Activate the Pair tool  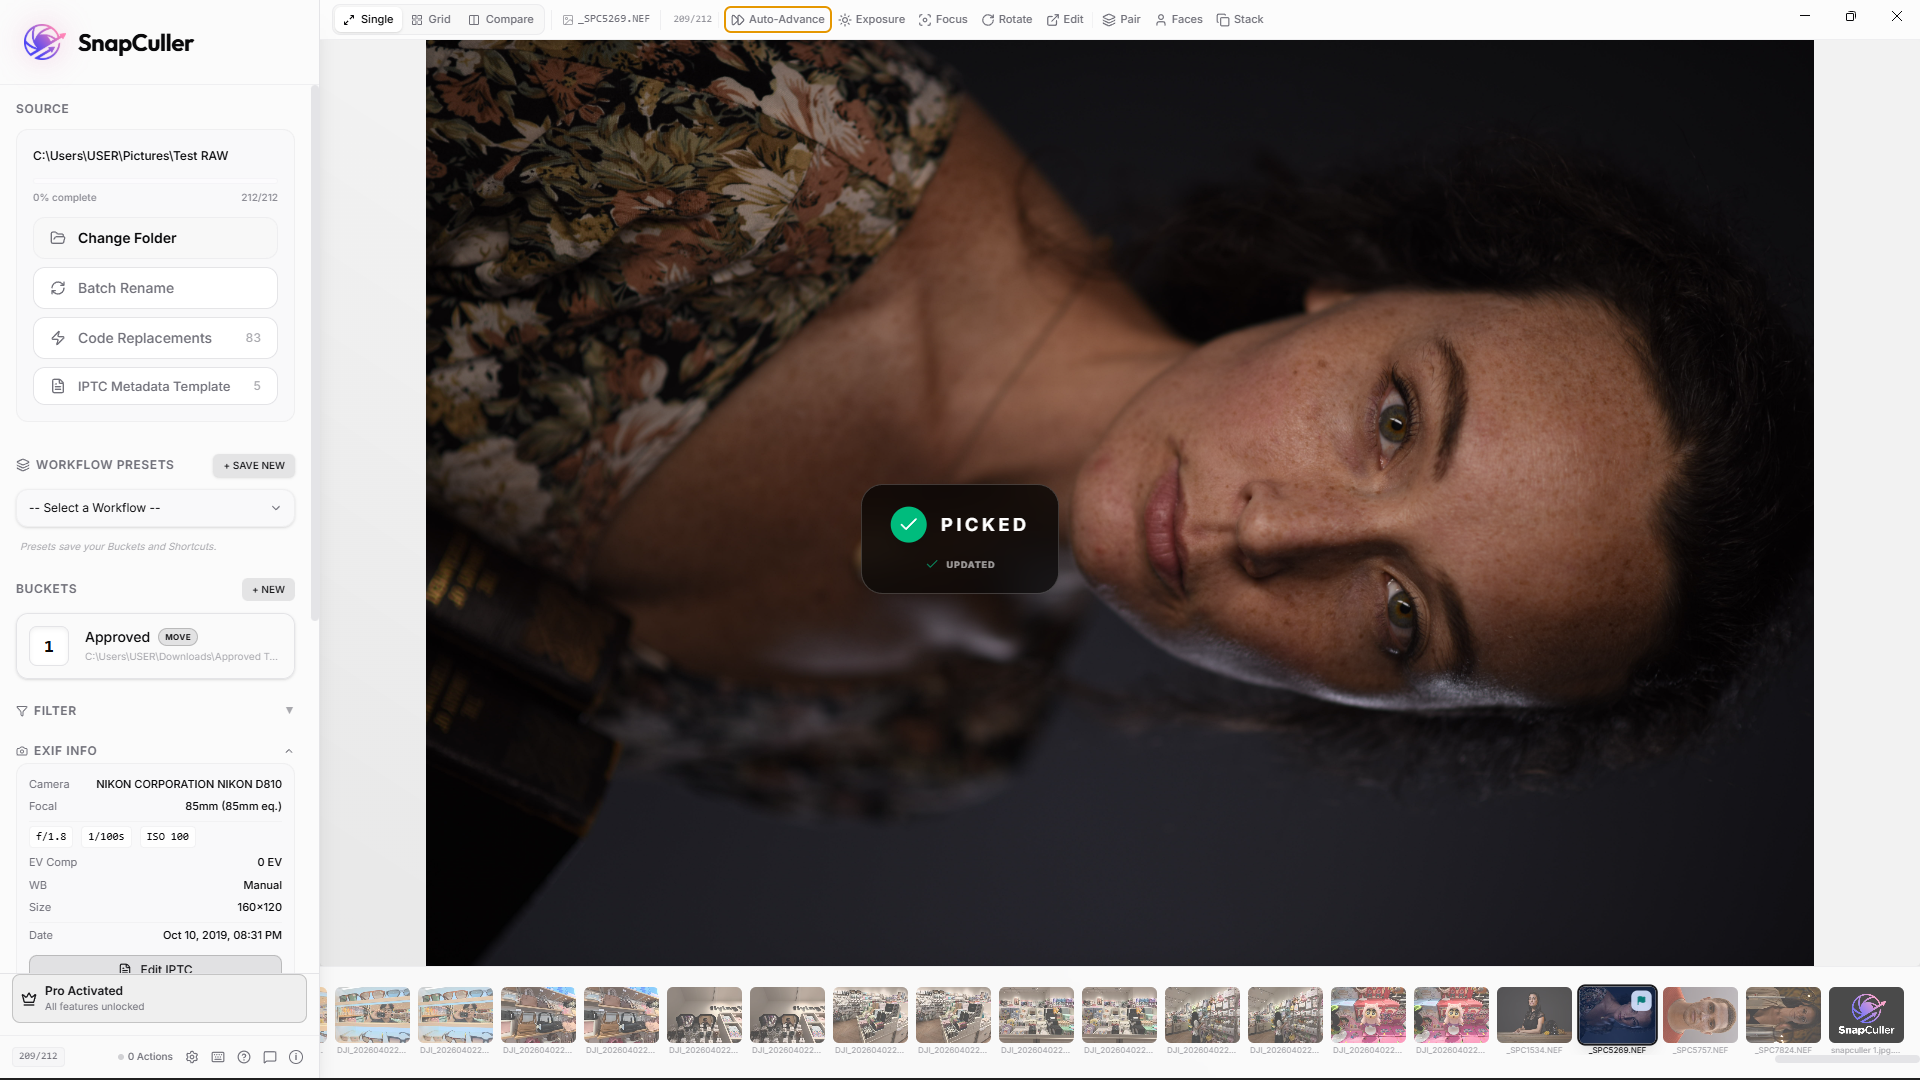click(x=1121, y=19)
